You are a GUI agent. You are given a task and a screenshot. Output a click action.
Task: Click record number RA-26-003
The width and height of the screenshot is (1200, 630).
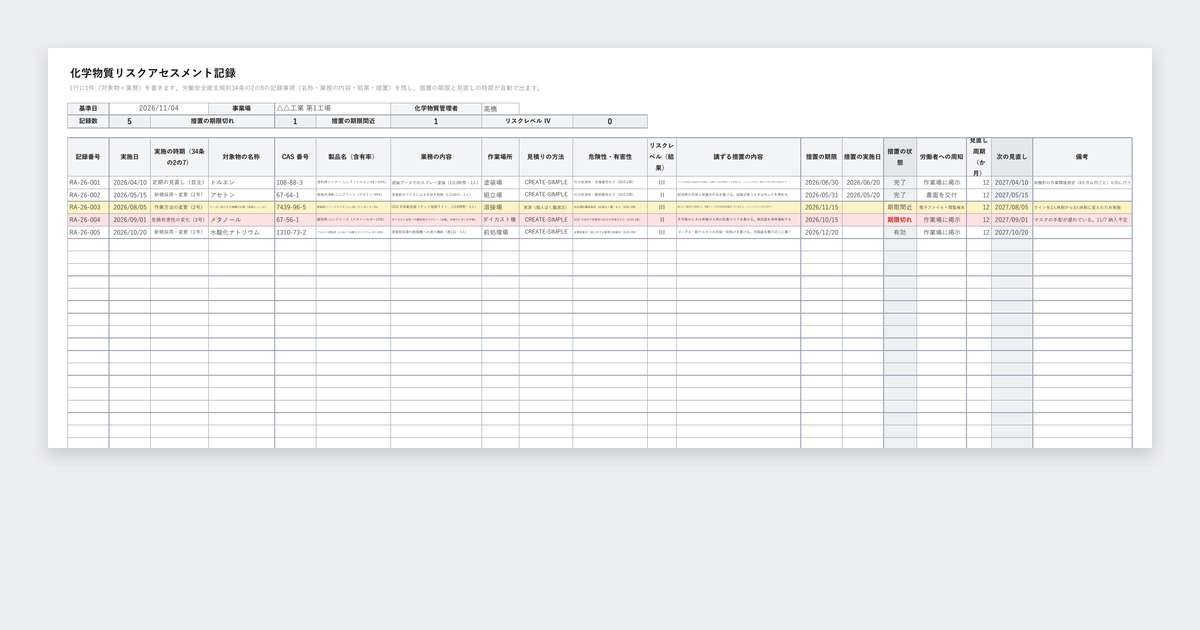click(x=88, y=207)
